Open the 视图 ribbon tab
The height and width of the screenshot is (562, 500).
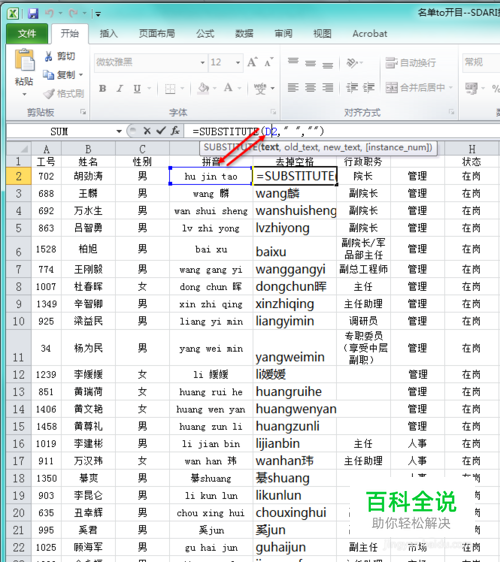[x=322, y=34]
